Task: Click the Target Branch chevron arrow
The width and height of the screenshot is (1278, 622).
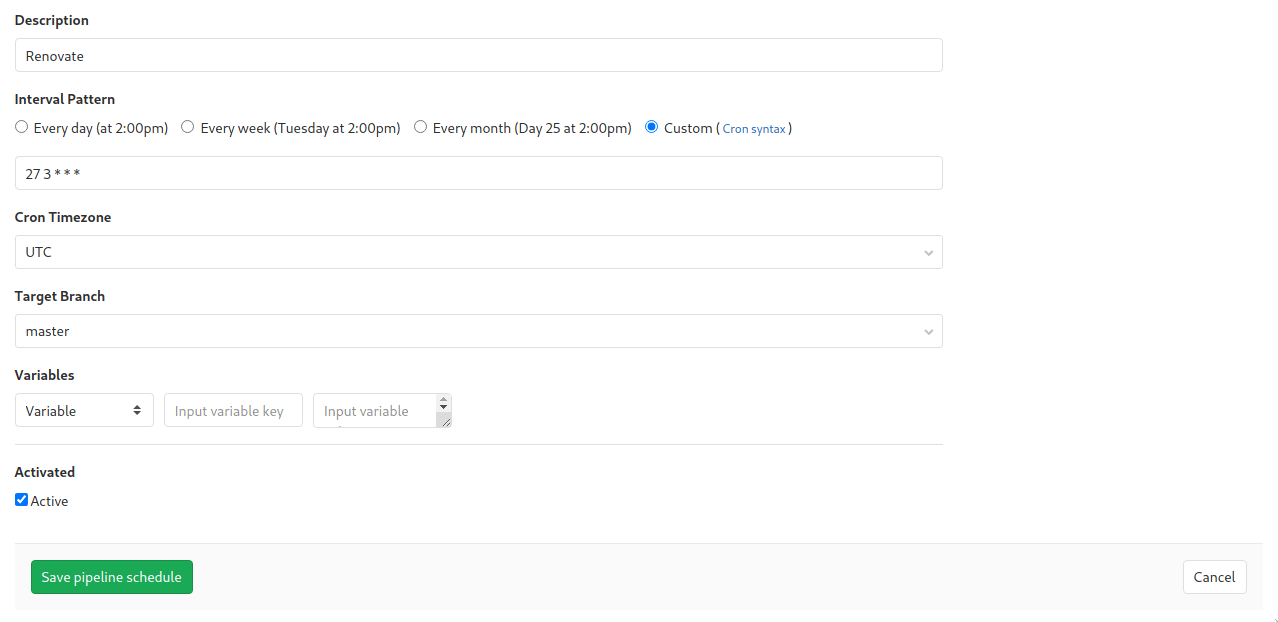Action: (929, 332)
